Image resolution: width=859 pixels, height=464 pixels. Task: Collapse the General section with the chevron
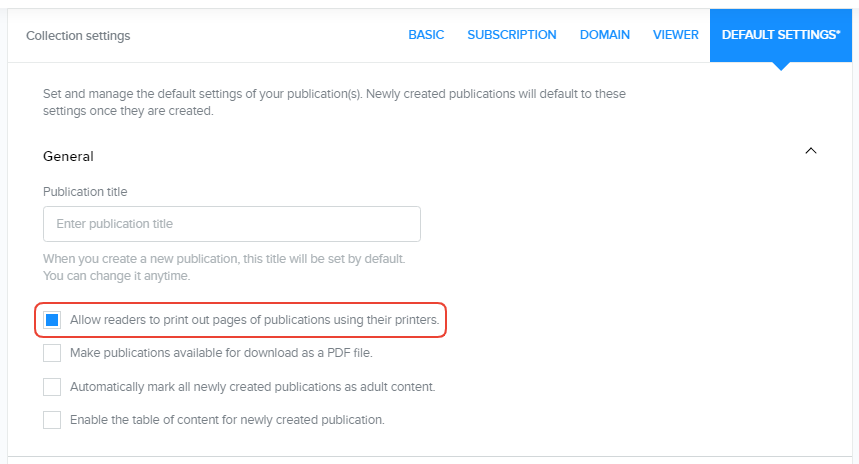811,151
